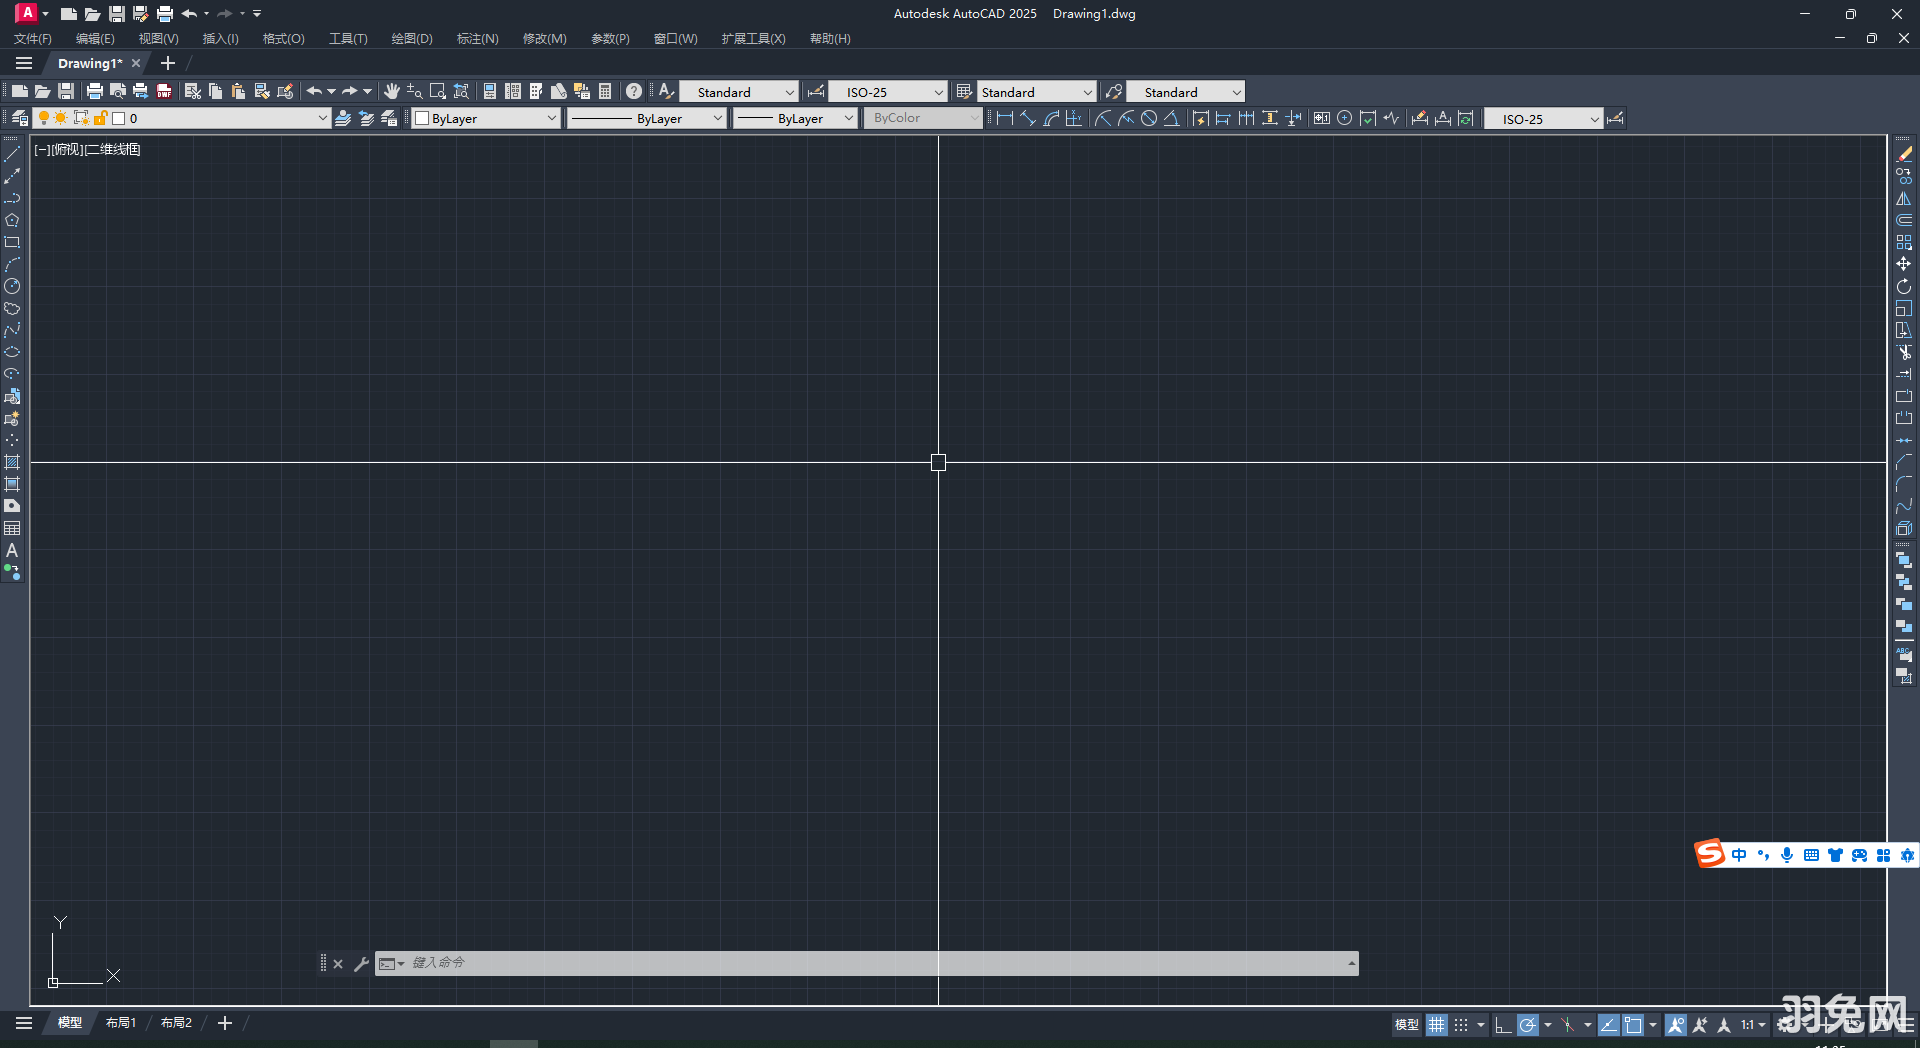Switch to the 布局1 layout tab
The width and height of the screenshot is (1920, 1048).
point(120,1023)
